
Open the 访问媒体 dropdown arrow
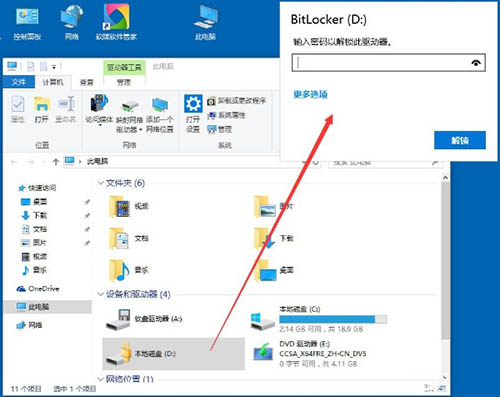99,126
